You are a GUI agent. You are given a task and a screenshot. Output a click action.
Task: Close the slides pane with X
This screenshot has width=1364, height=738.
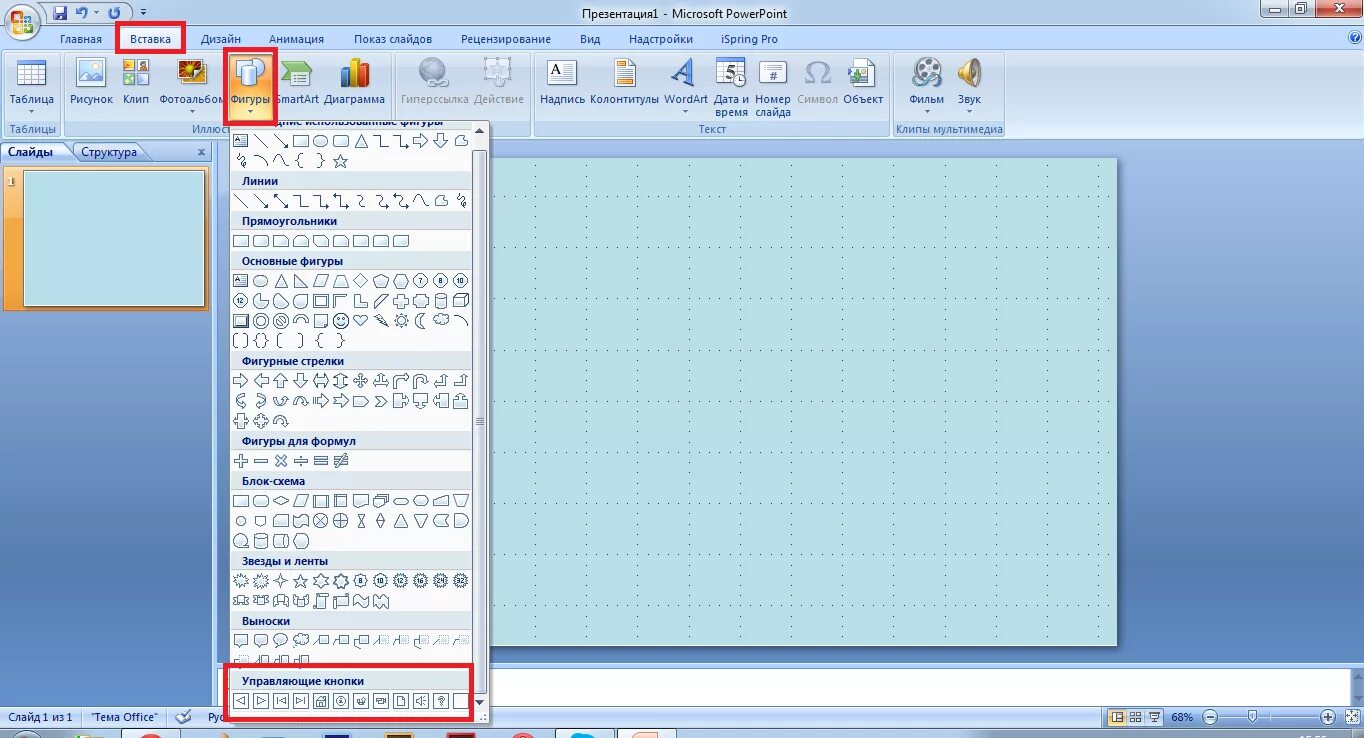coord(201,152)
